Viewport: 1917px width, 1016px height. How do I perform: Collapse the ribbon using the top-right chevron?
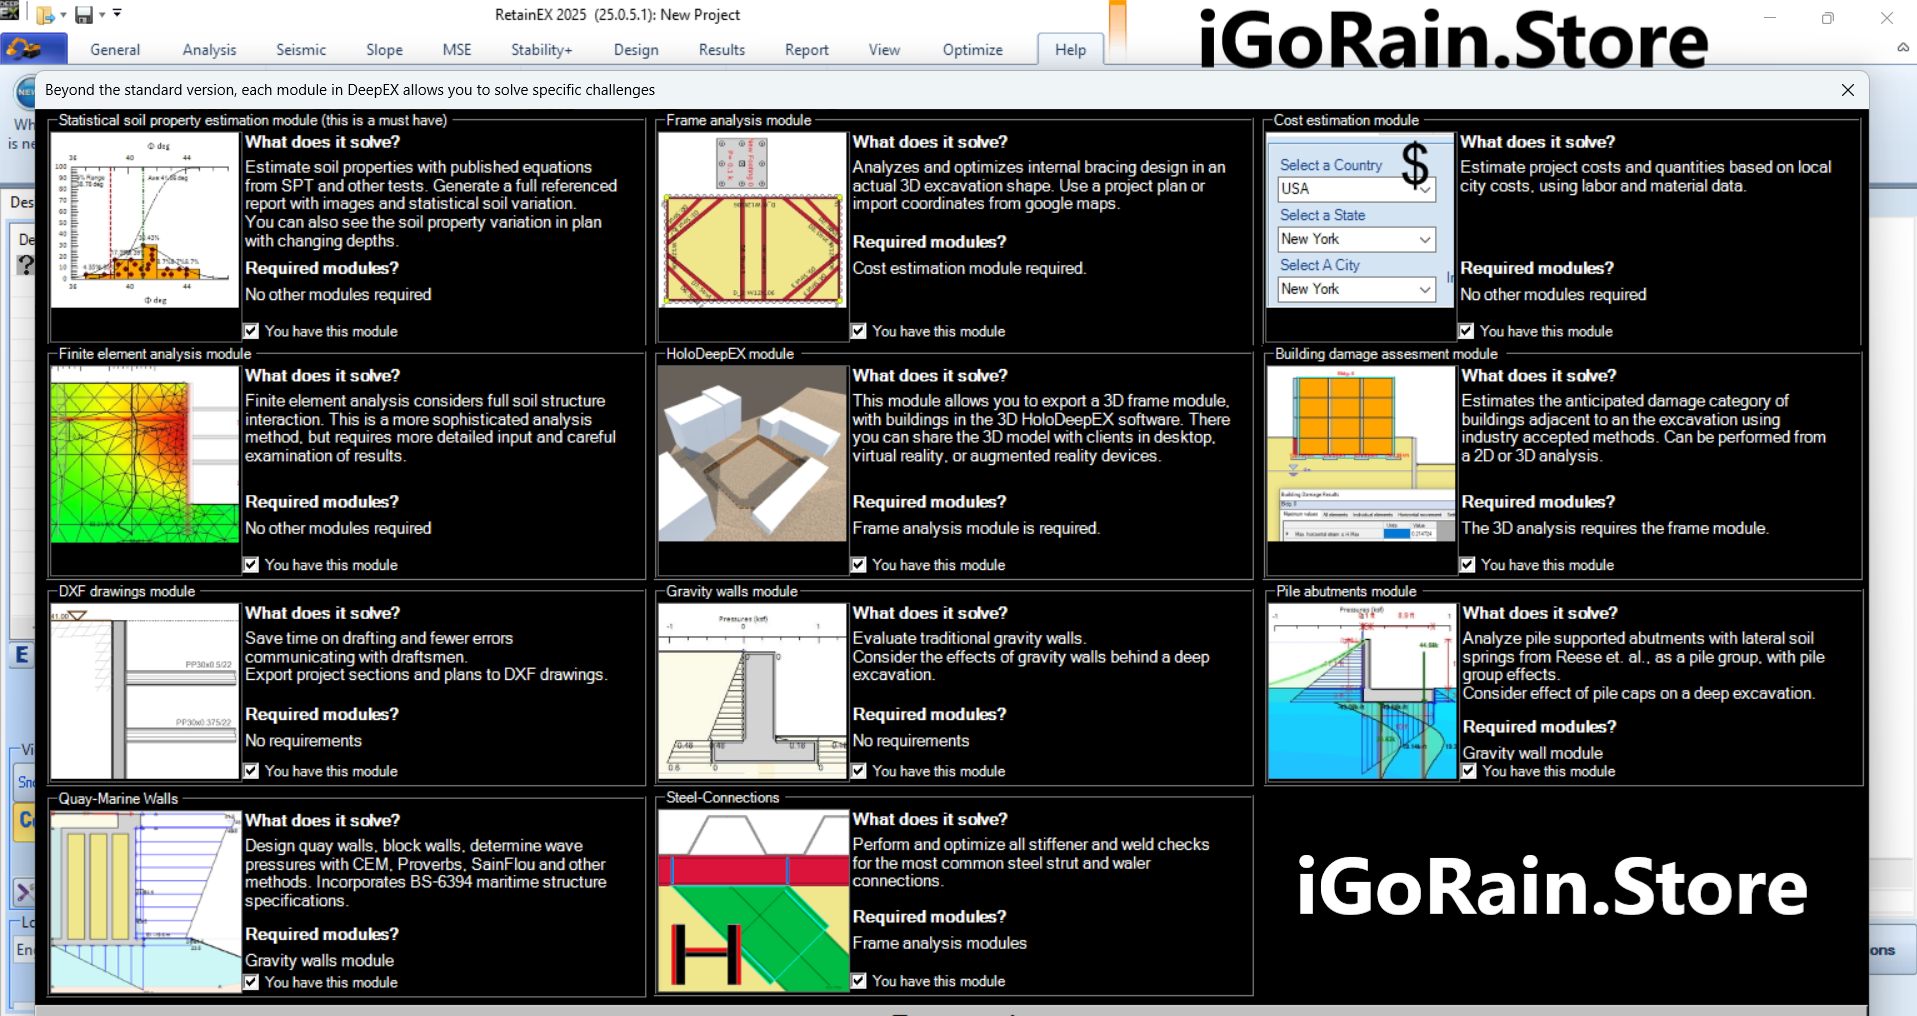(1902, 48)
